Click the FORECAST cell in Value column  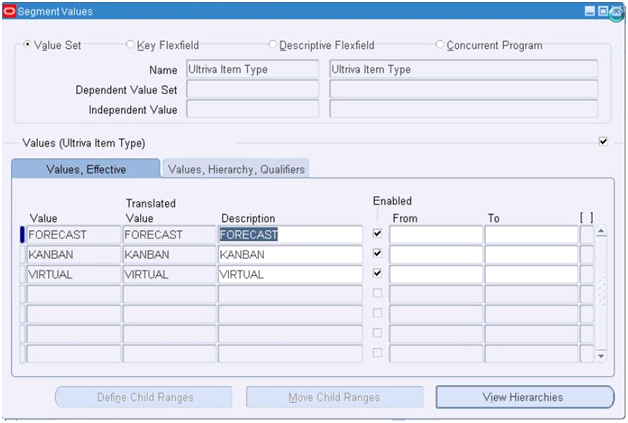(74, 235)
